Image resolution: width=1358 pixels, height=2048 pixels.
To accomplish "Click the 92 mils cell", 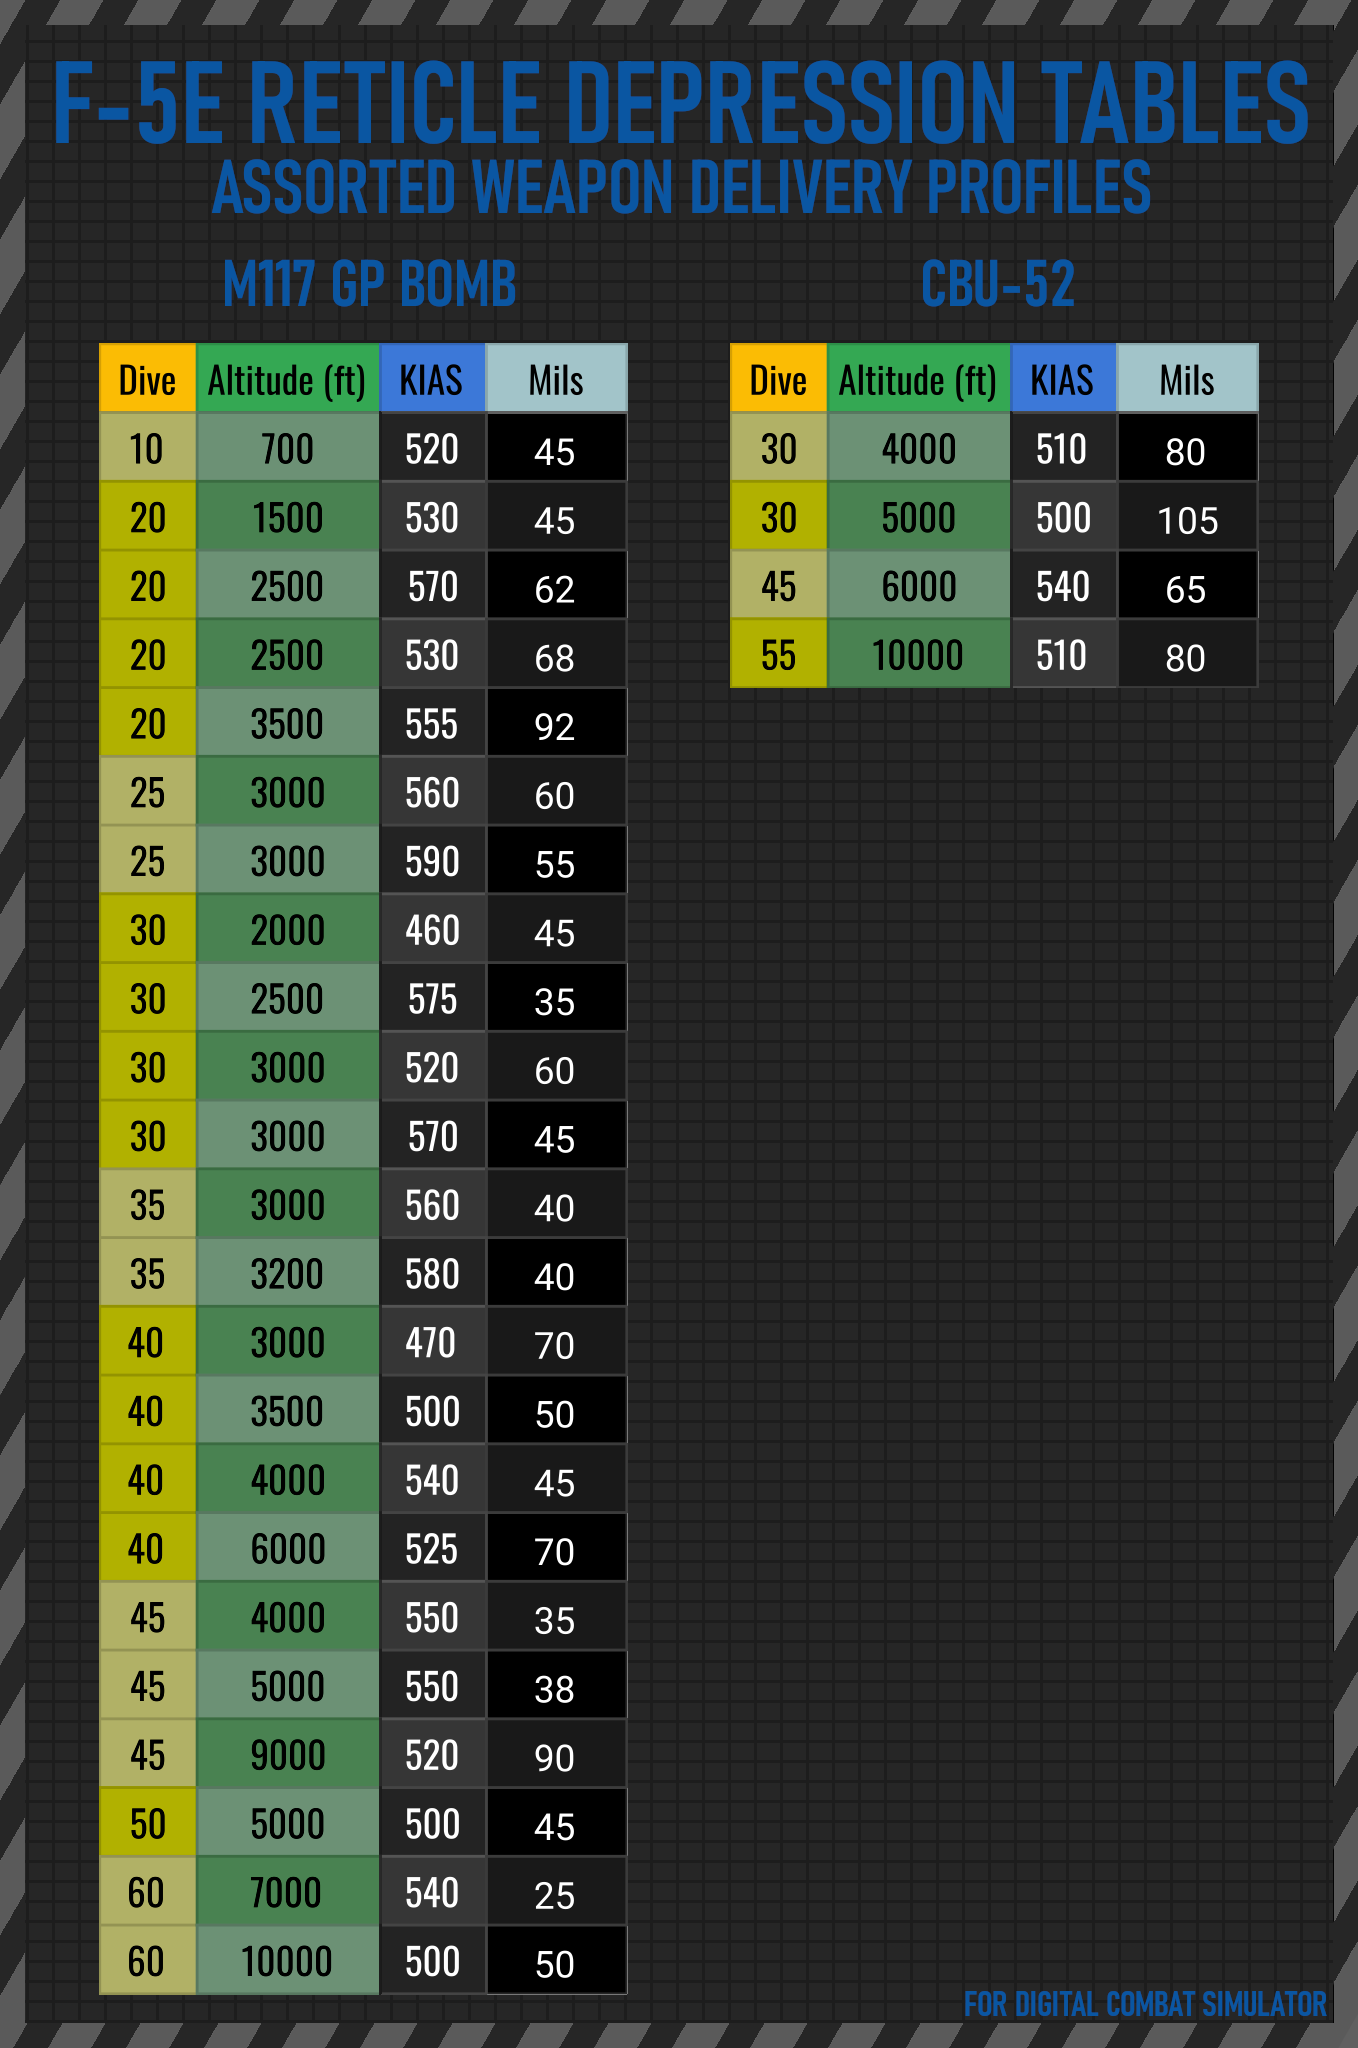I will [x=556, y=723].
